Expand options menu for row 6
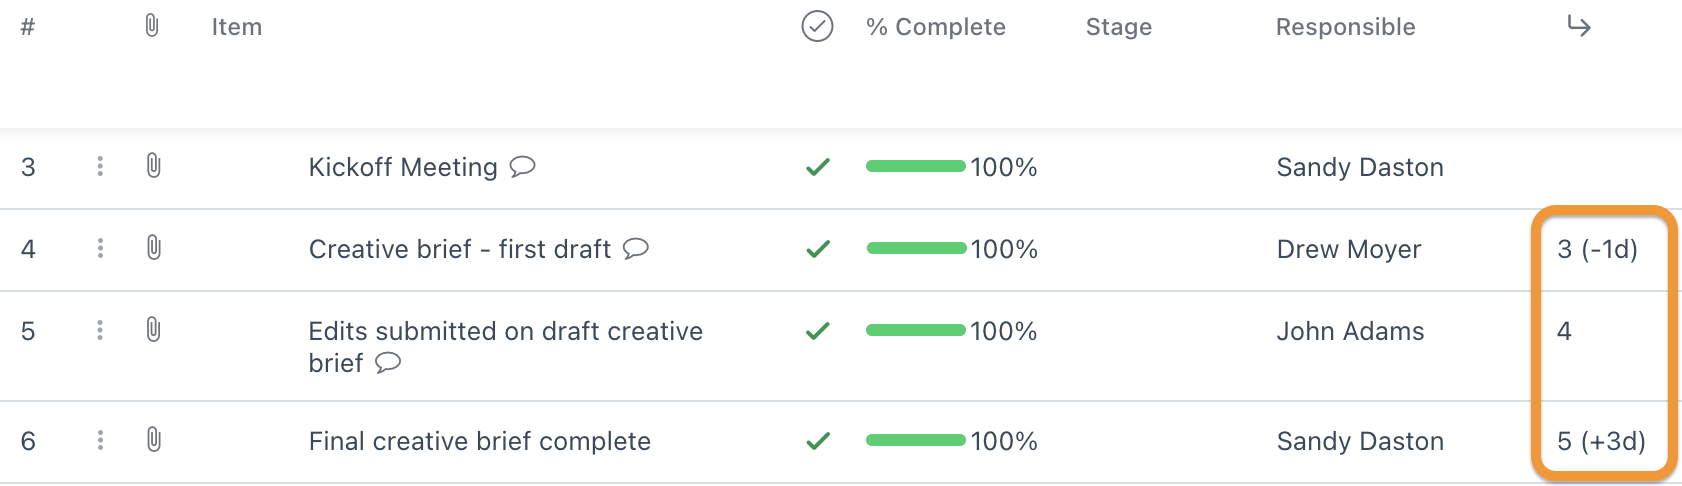The height and width of the screenshot is (486, 1682). click(100, 440)
